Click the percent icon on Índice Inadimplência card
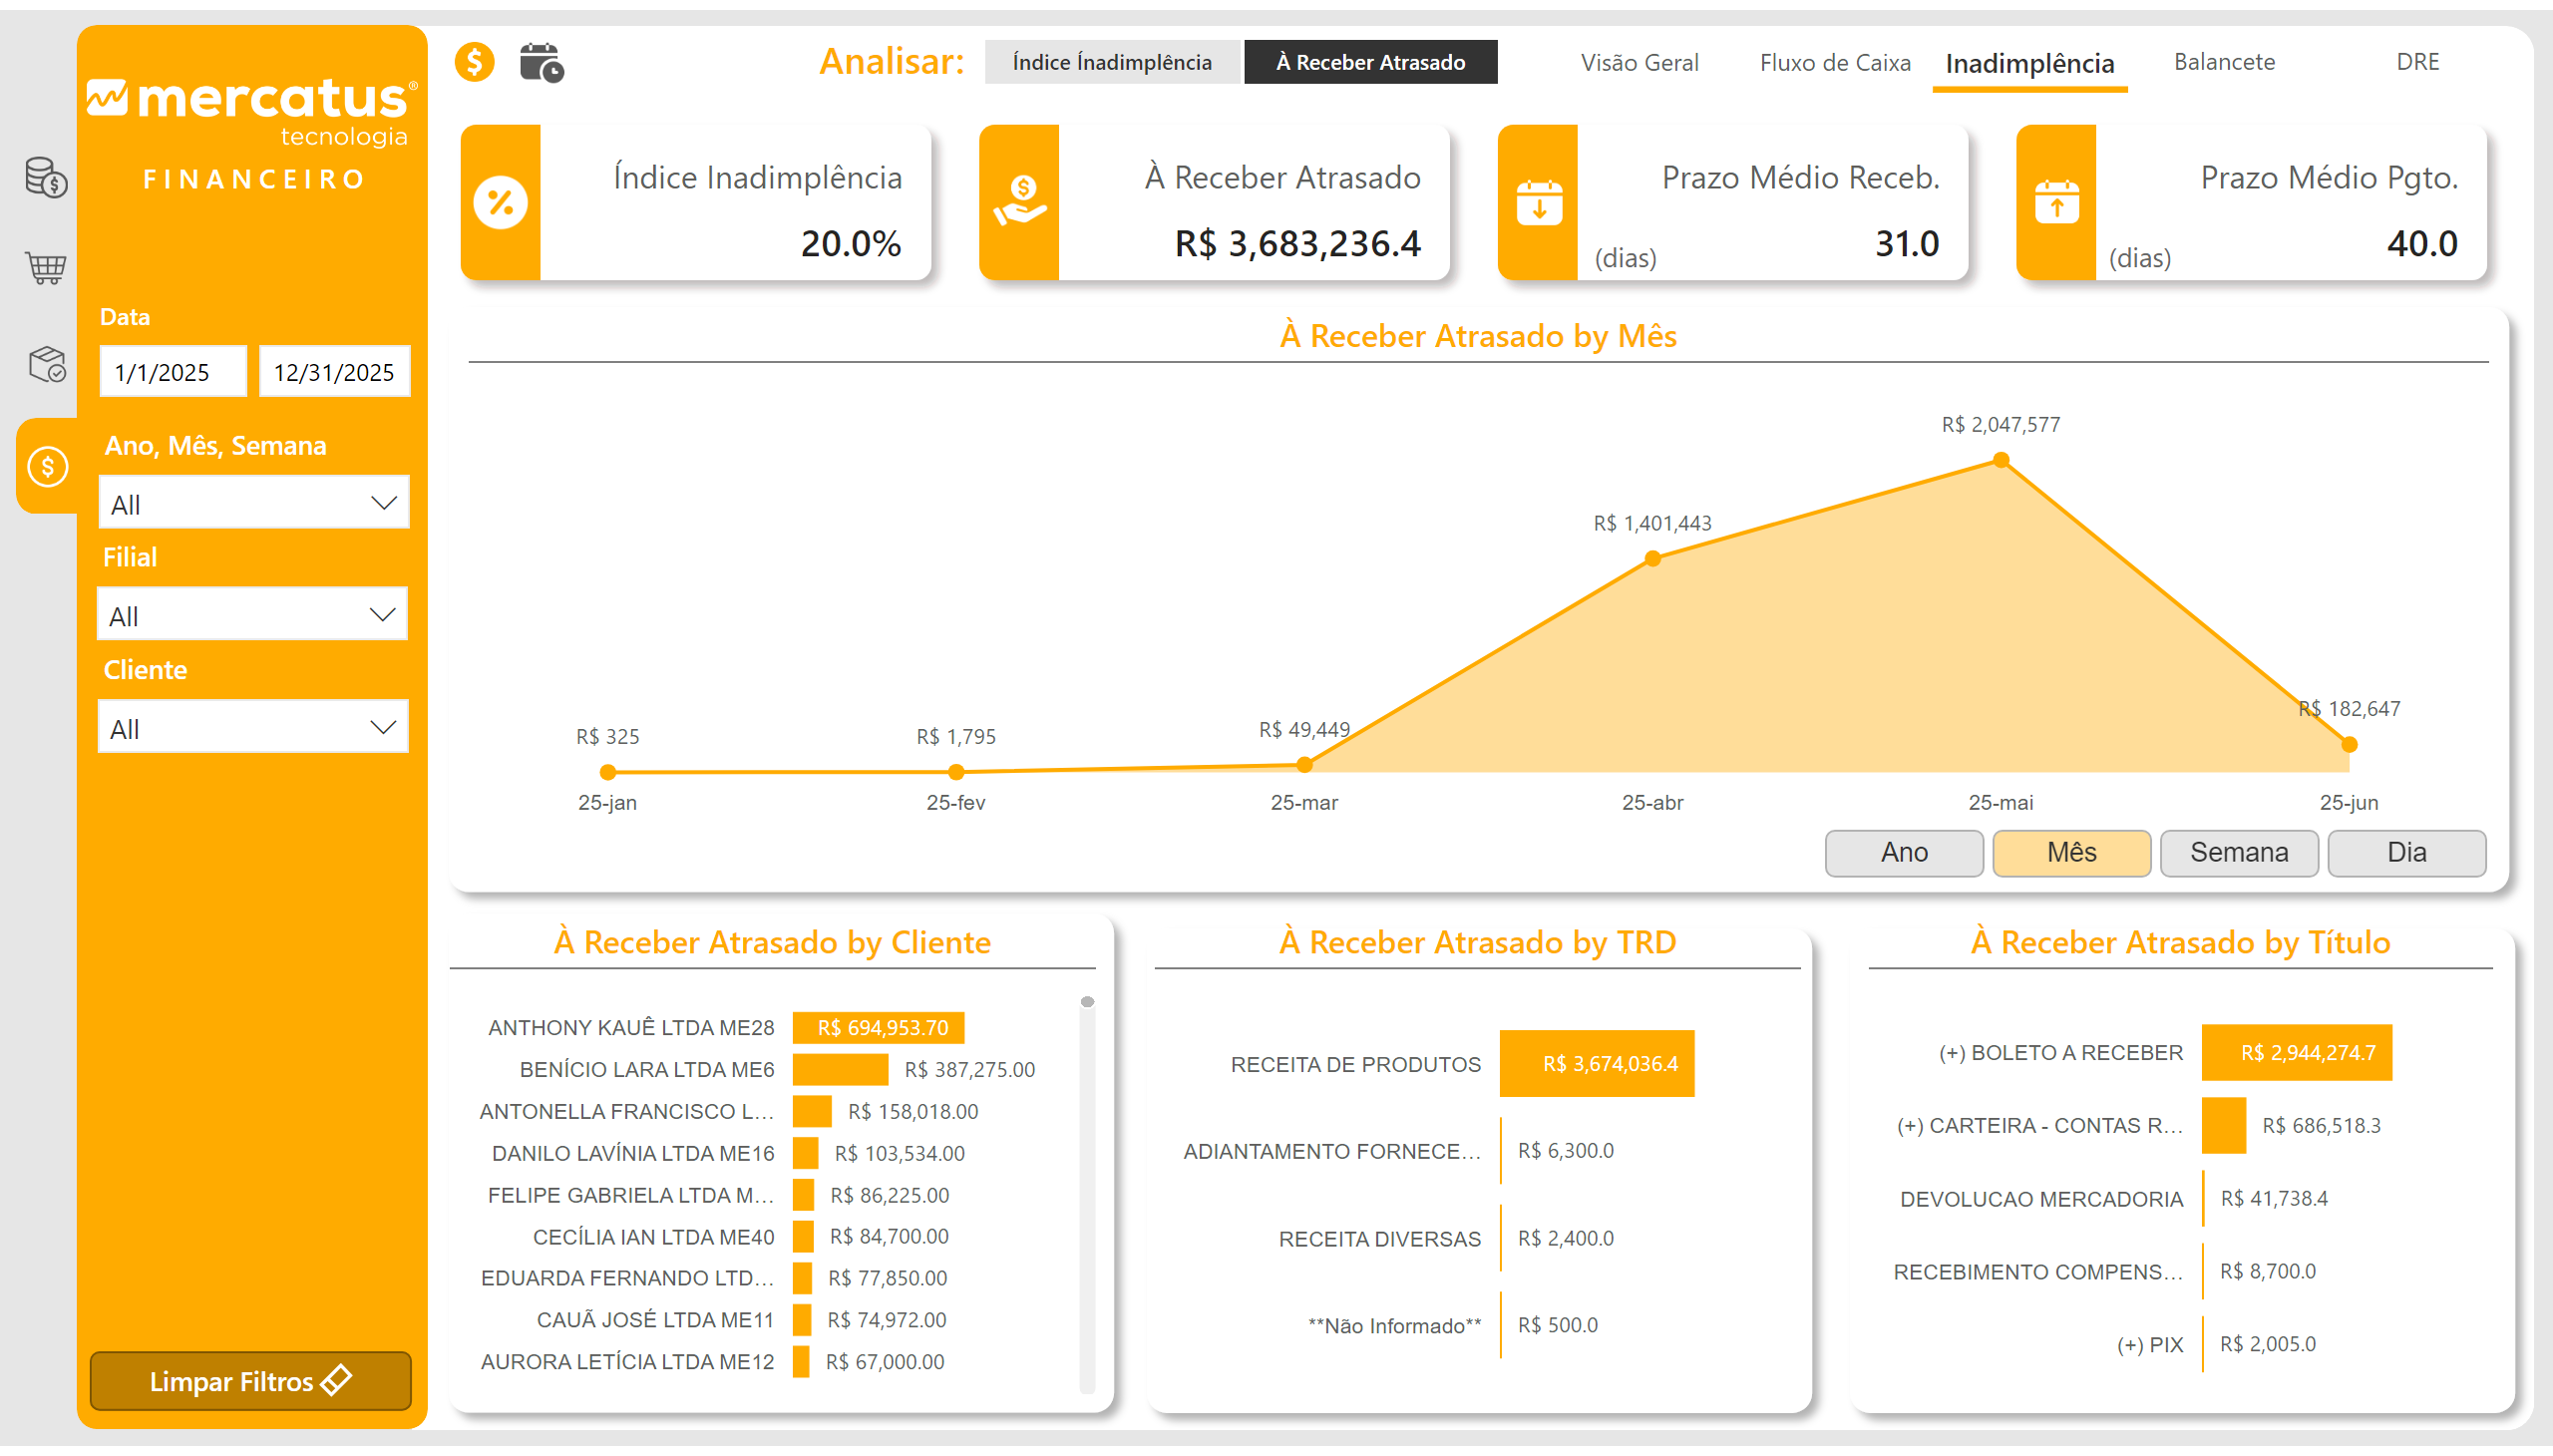Screen dimensions: 2553x1456 (x=500, y=203)
